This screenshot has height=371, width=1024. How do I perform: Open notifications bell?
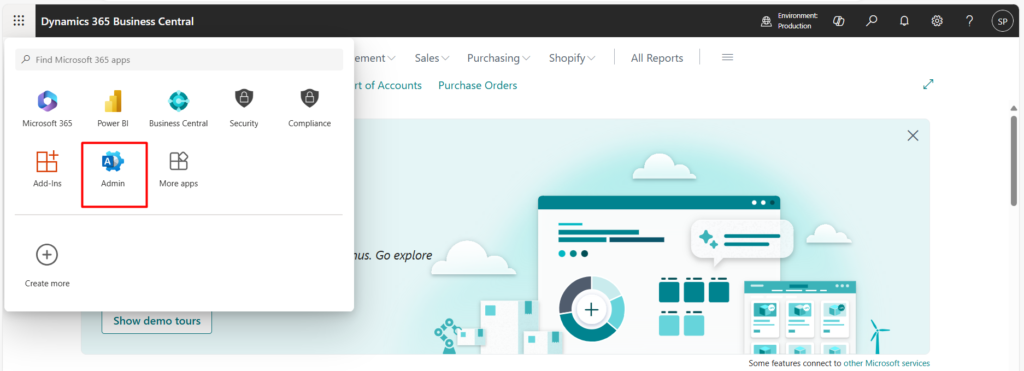(x=904, y=21)
